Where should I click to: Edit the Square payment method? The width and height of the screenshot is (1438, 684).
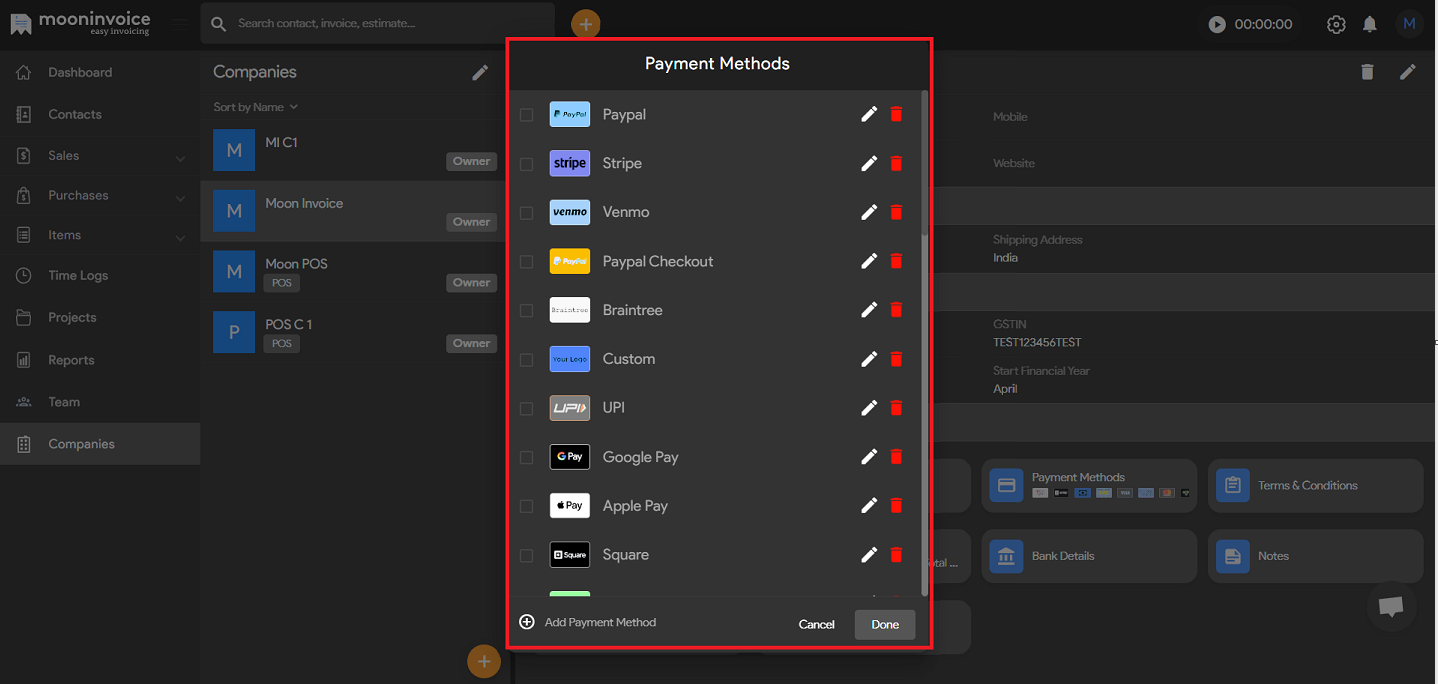(869, 555)
